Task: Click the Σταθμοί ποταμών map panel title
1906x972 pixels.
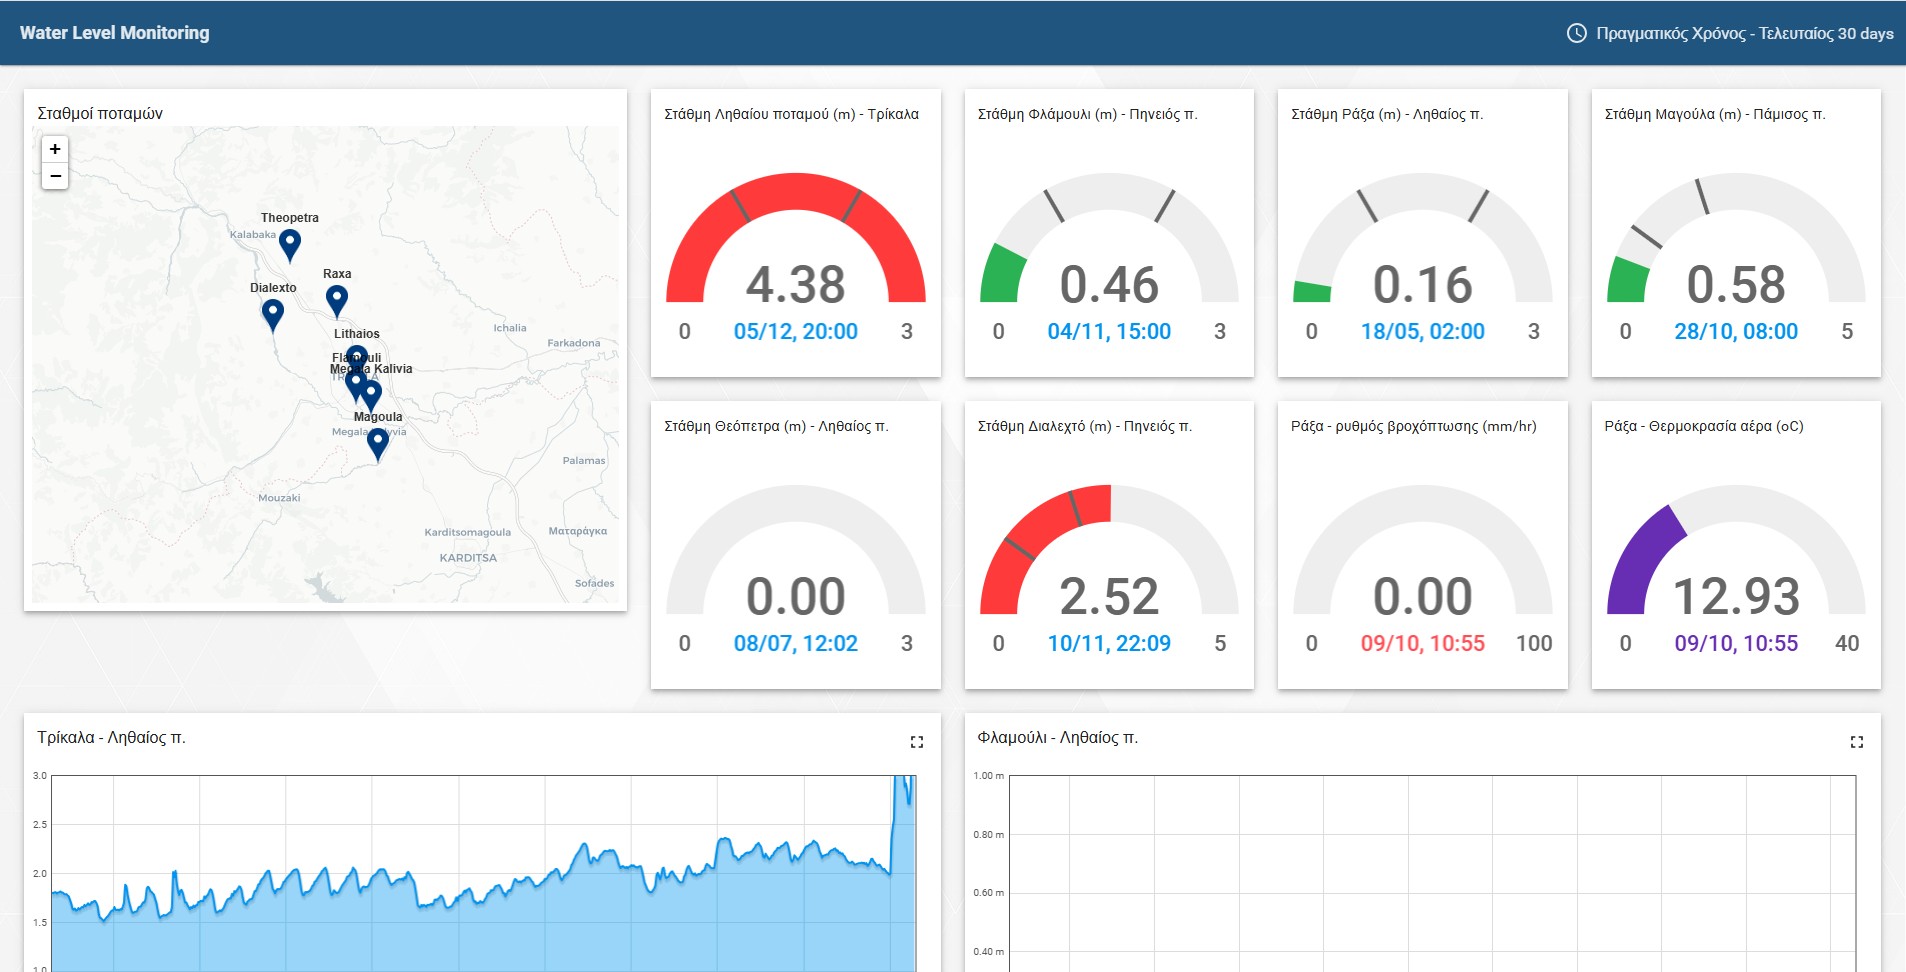Action: tap(100, 113)
